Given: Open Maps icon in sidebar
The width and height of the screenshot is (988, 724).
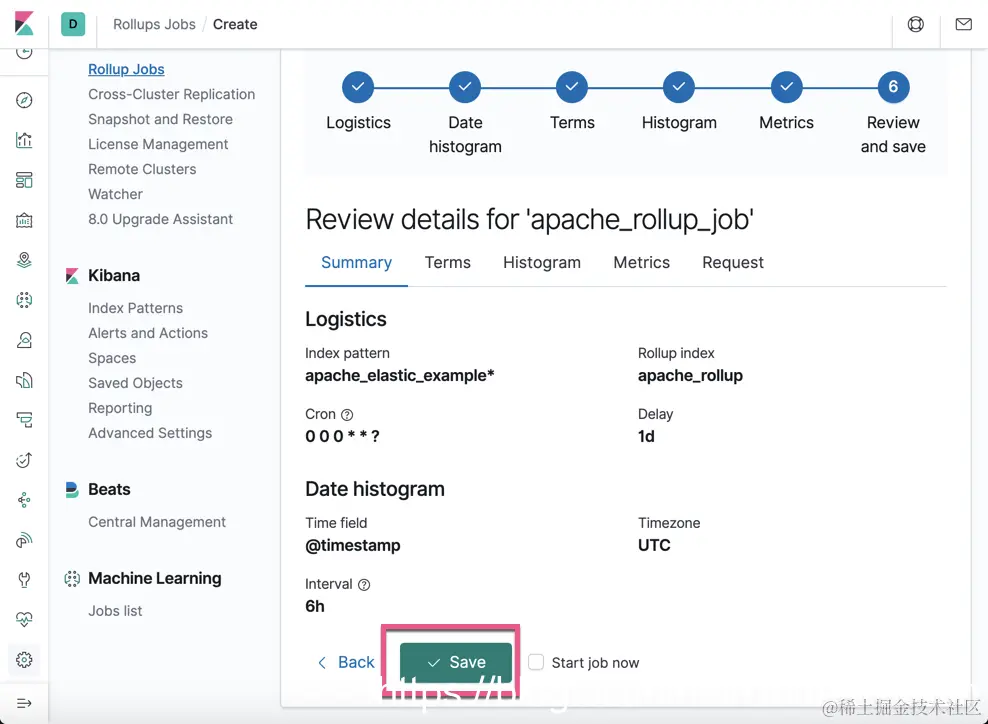Looking at the screenshot, I should [24, 260].
